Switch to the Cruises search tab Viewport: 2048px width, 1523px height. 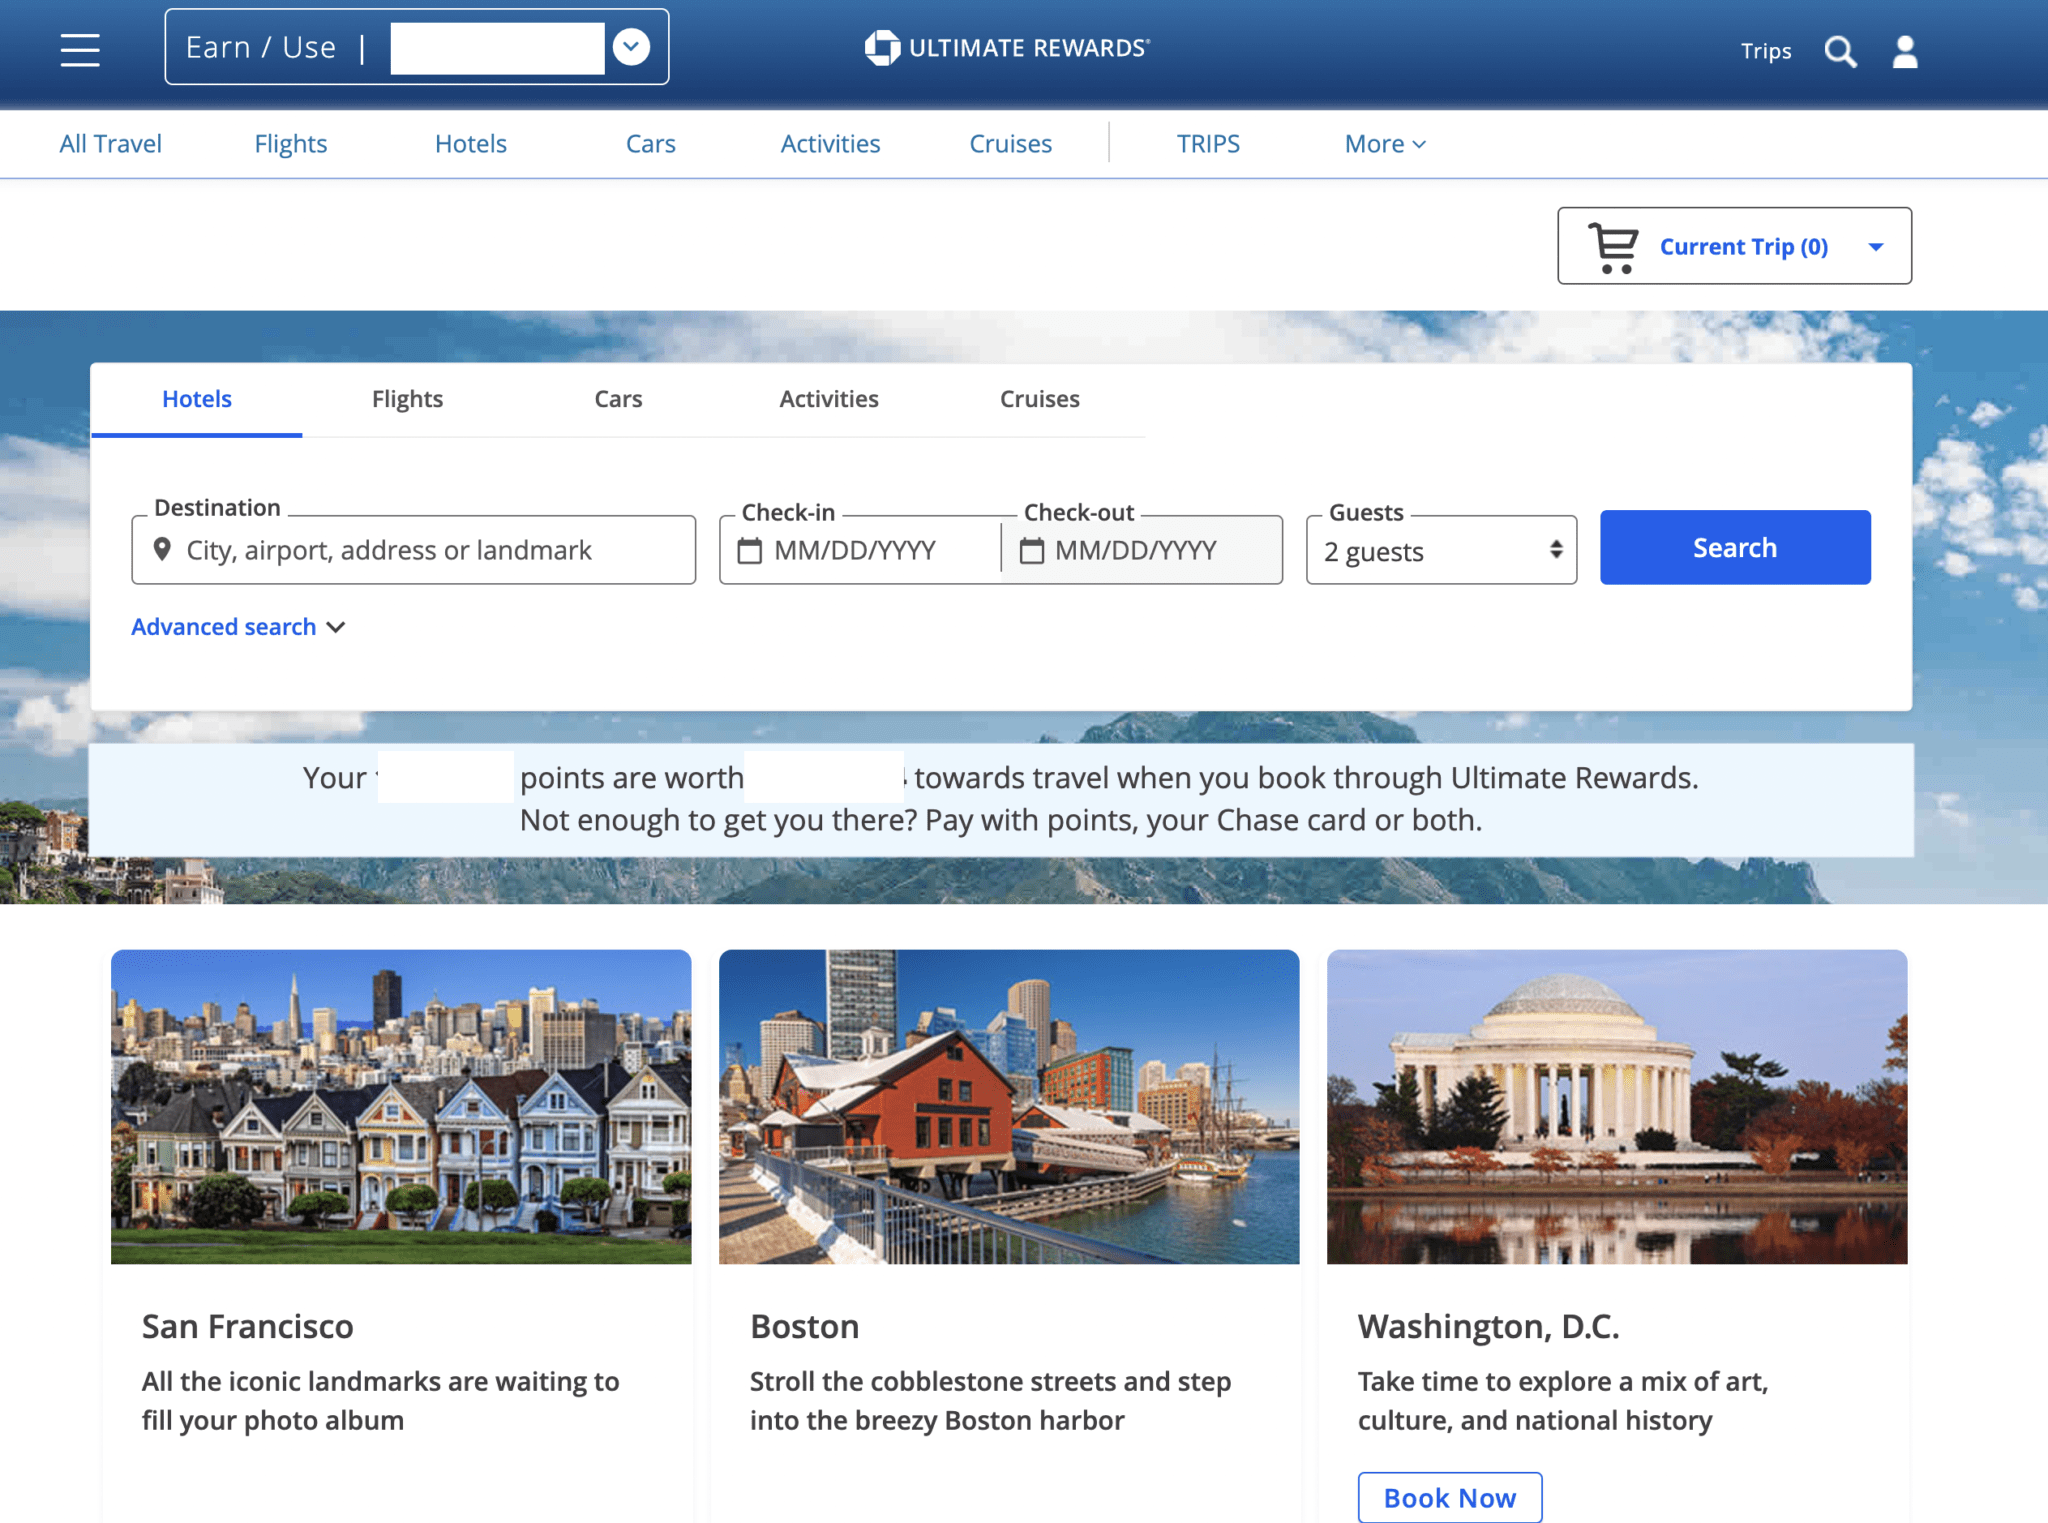point(1039,399)
